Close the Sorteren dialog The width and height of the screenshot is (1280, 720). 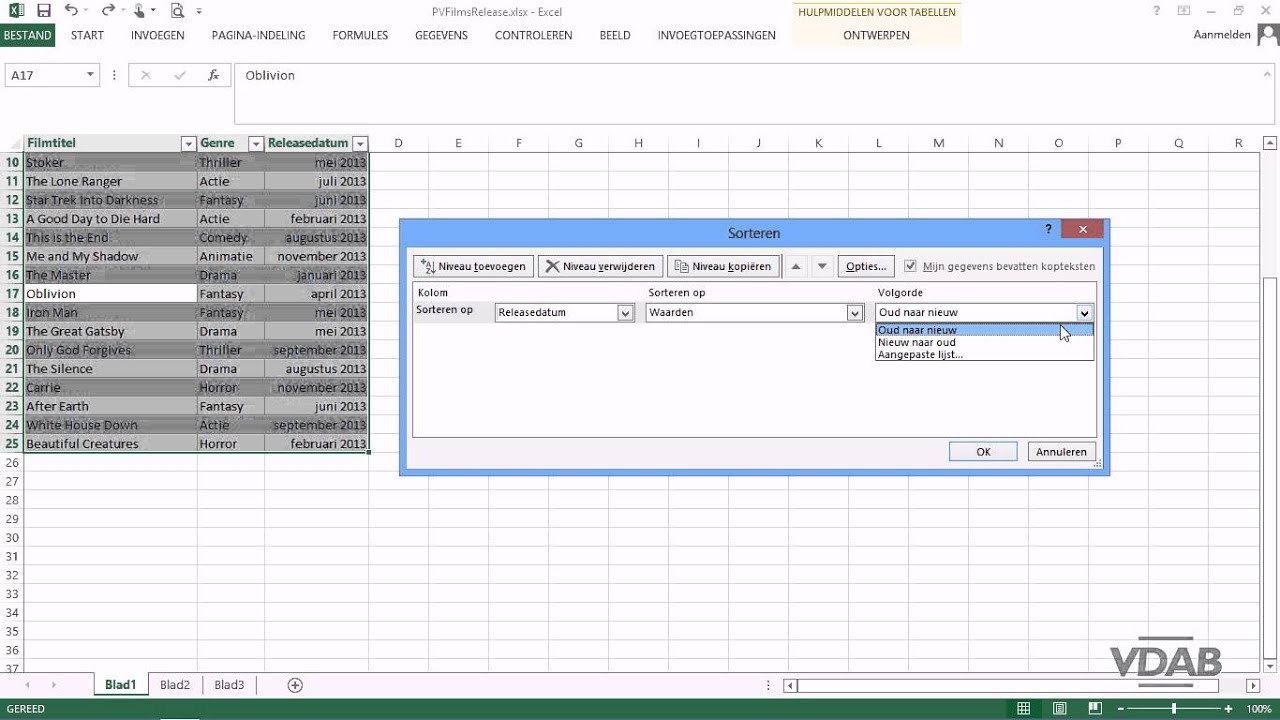(1082, 229)
